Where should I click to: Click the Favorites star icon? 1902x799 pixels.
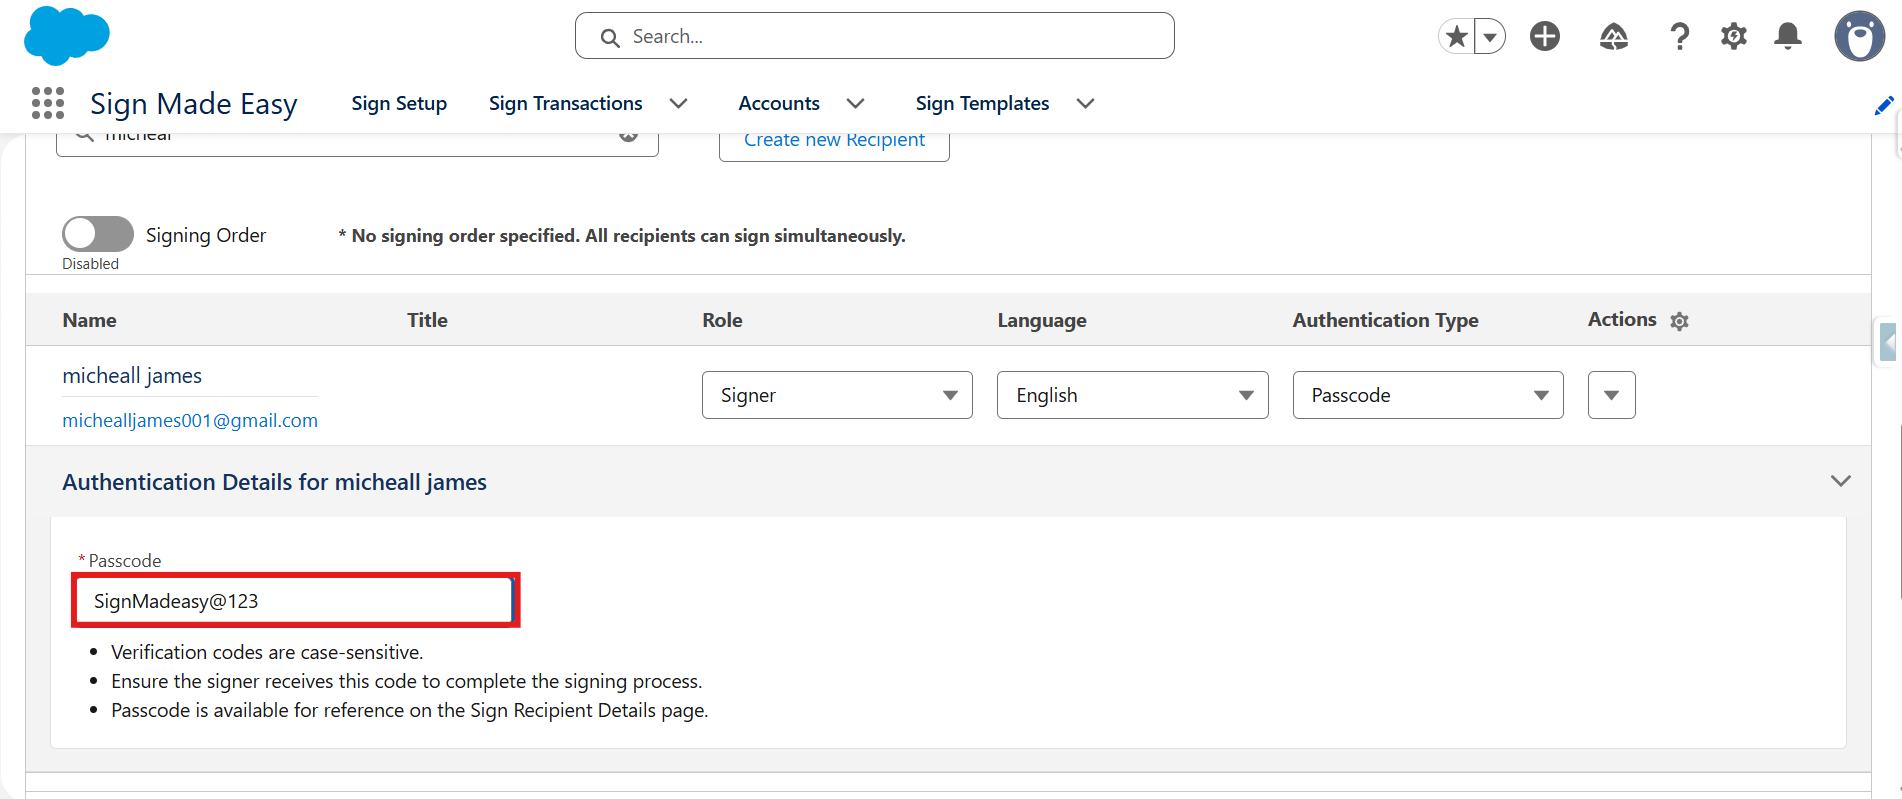[1457, 37]
